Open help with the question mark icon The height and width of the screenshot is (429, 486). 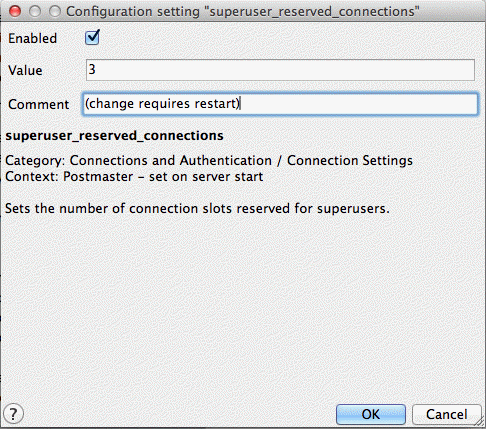pyautogui.click(x=13, y=414)
